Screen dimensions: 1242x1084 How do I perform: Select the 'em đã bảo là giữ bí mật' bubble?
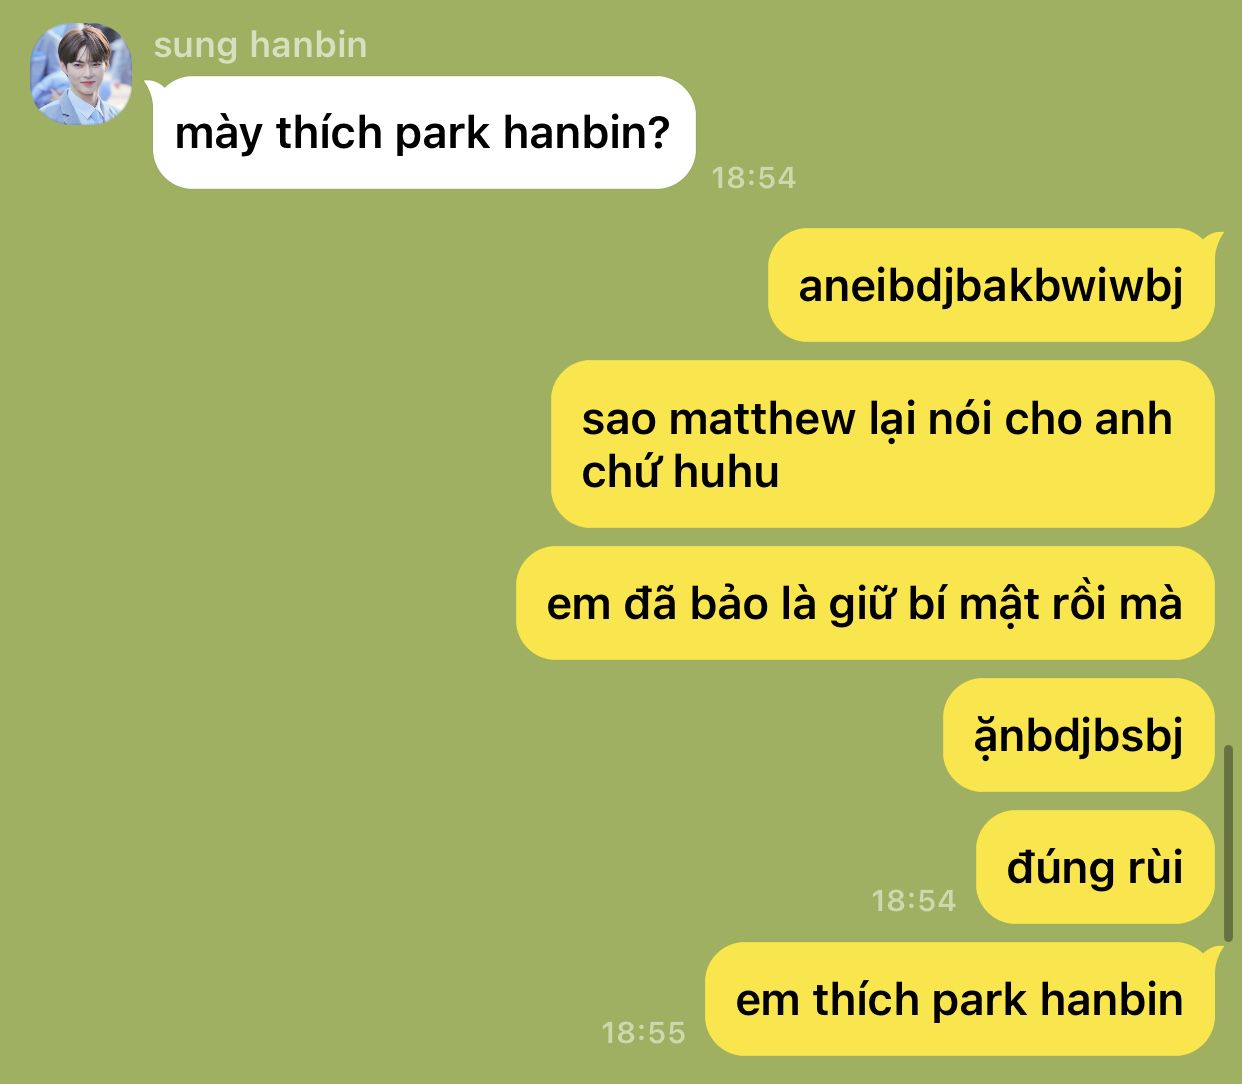(865, 603)
